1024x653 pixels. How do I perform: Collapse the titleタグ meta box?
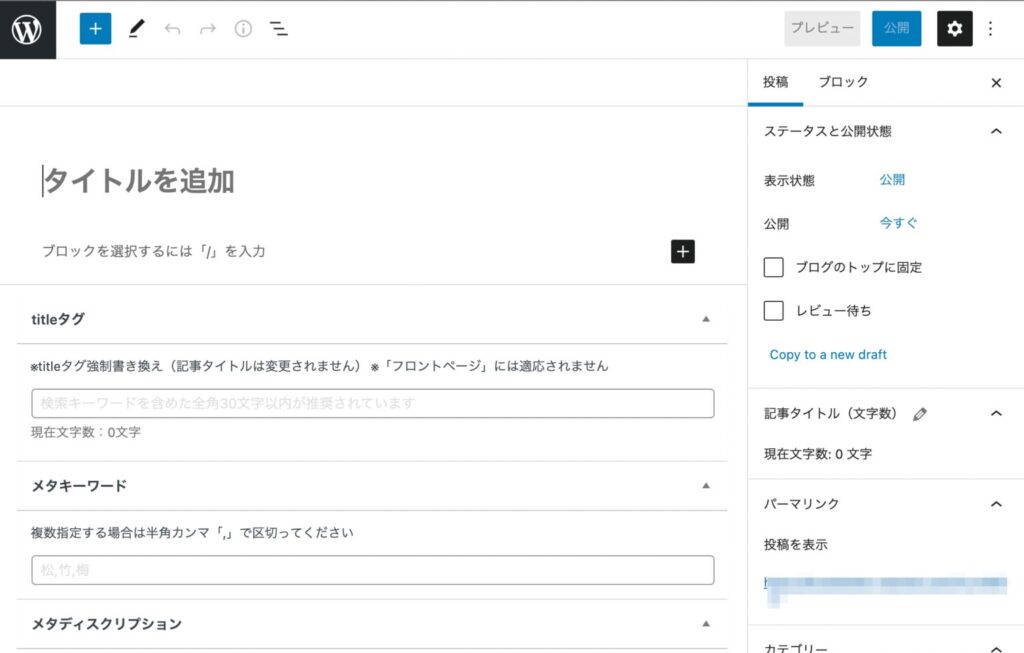click(706, 319)
